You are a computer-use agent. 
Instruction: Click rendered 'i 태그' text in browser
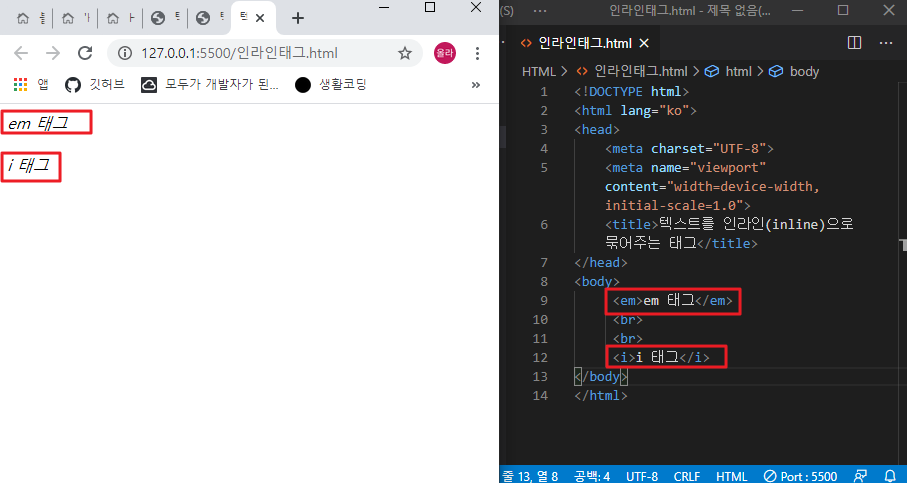pyautogui.click(x=29, y=166)
